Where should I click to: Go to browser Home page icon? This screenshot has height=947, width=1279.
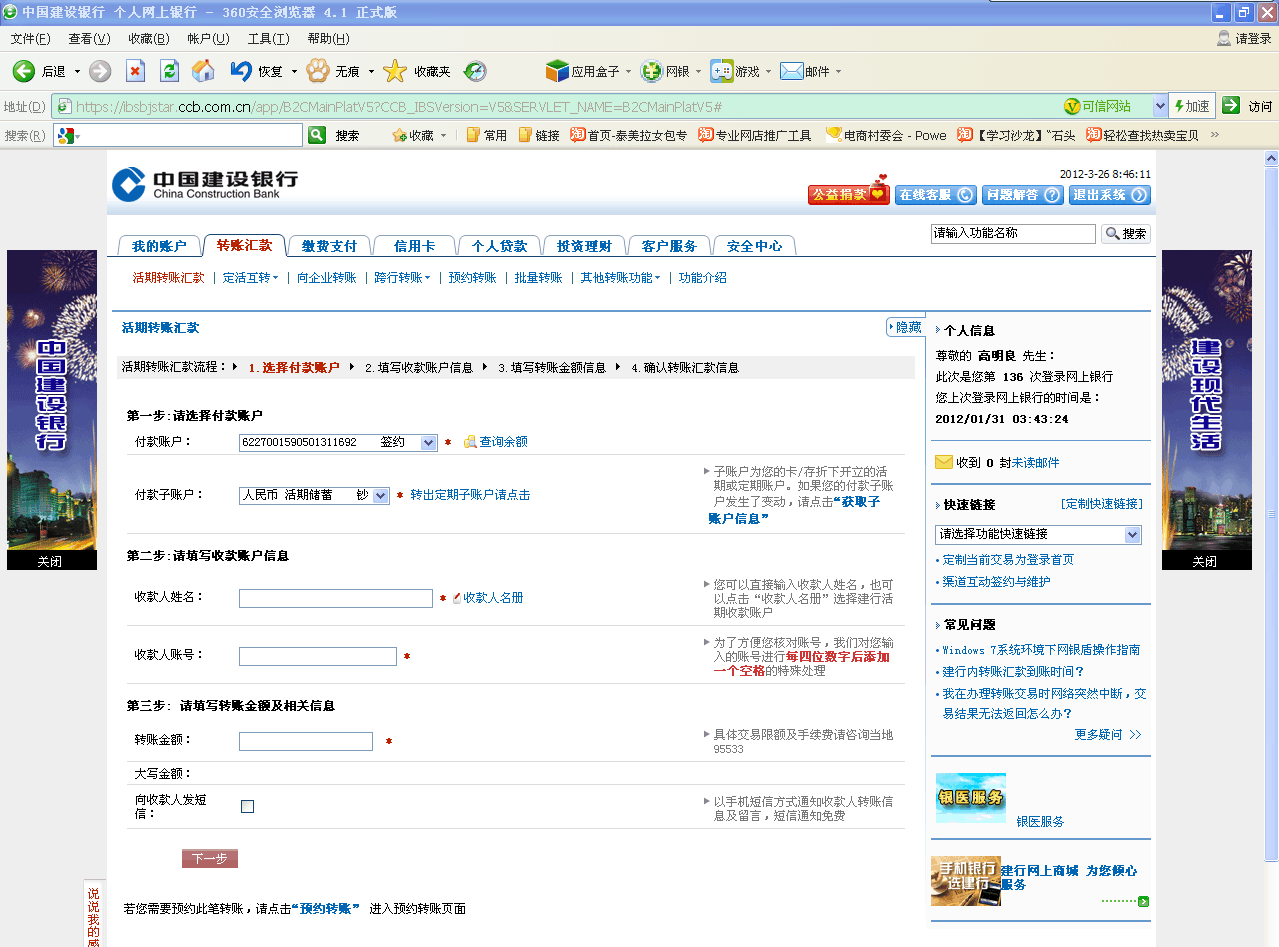coord(203,71)
